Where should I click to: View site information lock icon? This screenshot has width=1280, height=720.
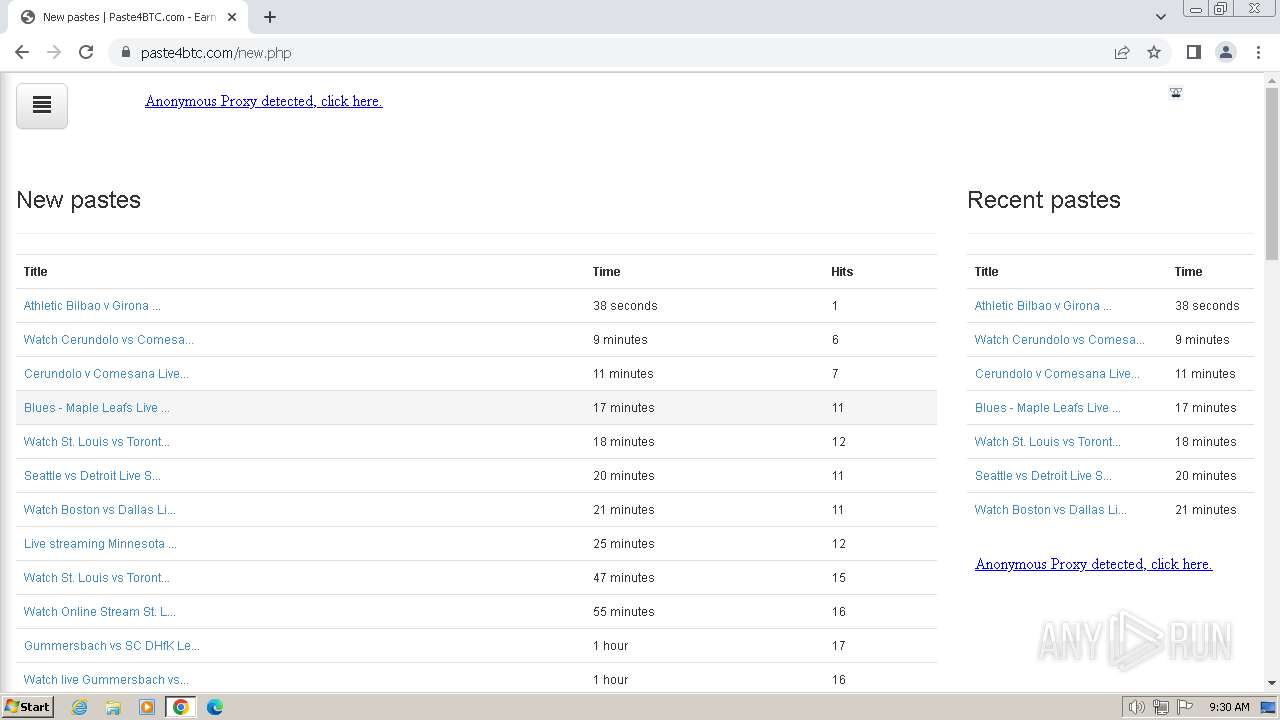pos(126,52)
